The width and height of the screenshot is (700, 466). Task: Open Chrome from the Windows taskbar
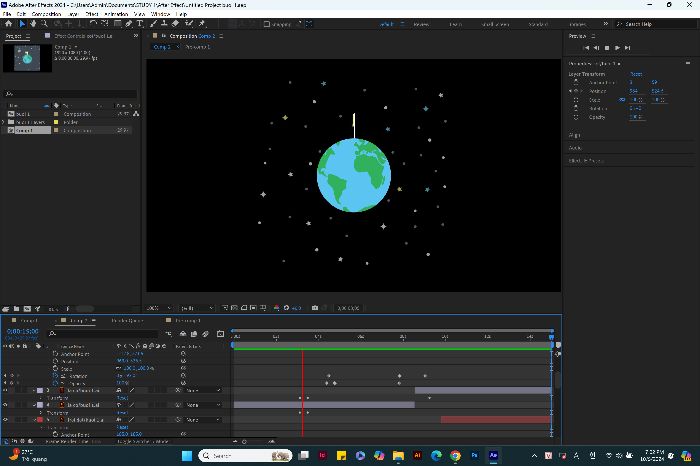click(x=455, y=455)
